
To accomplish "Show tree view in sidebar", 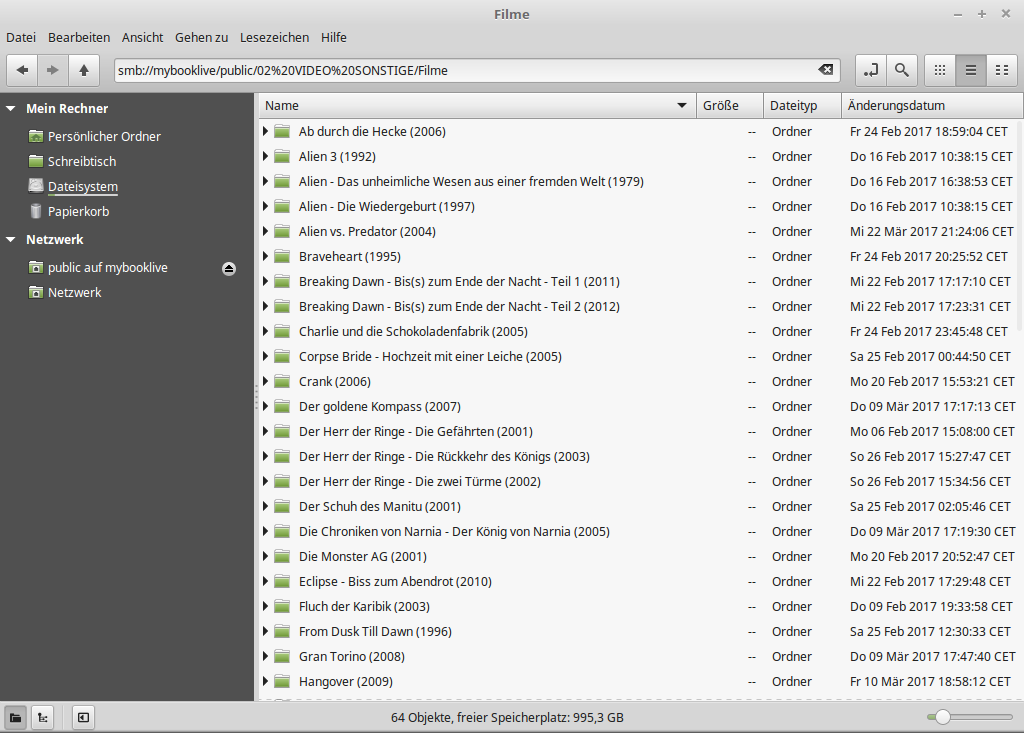I will (43, 717).
